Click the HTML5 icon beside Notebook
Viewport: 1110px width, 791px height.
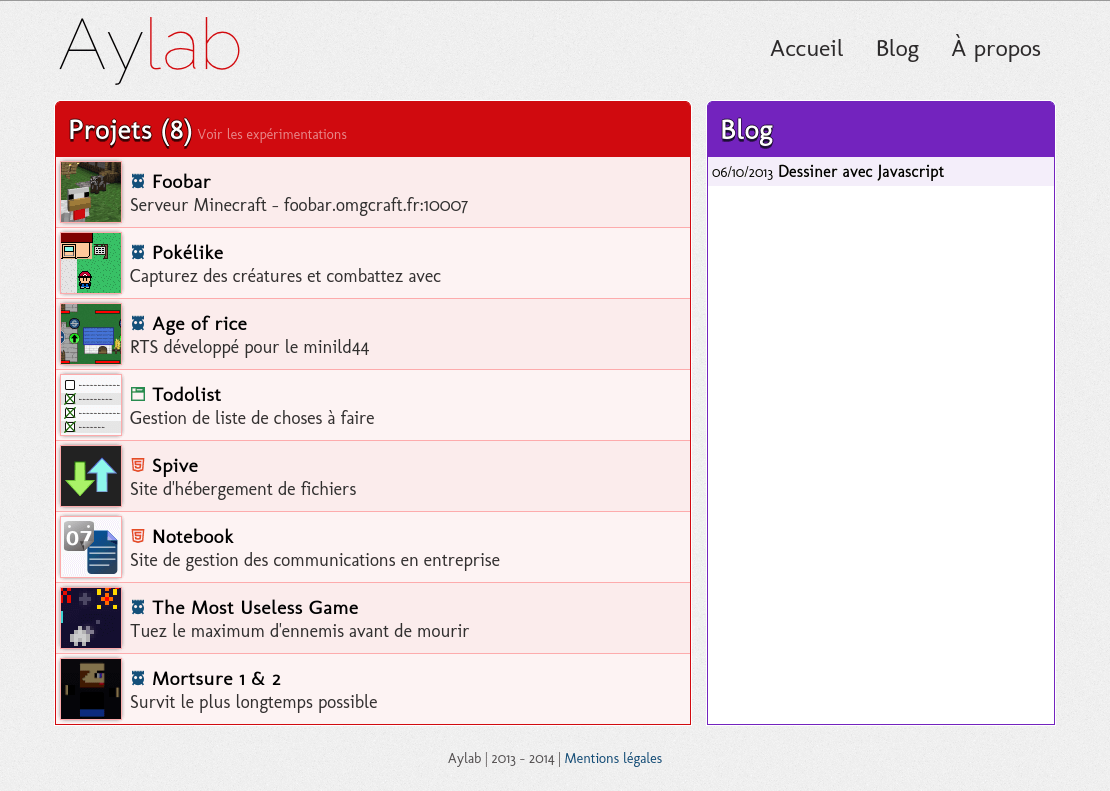(x=138, y=536)
